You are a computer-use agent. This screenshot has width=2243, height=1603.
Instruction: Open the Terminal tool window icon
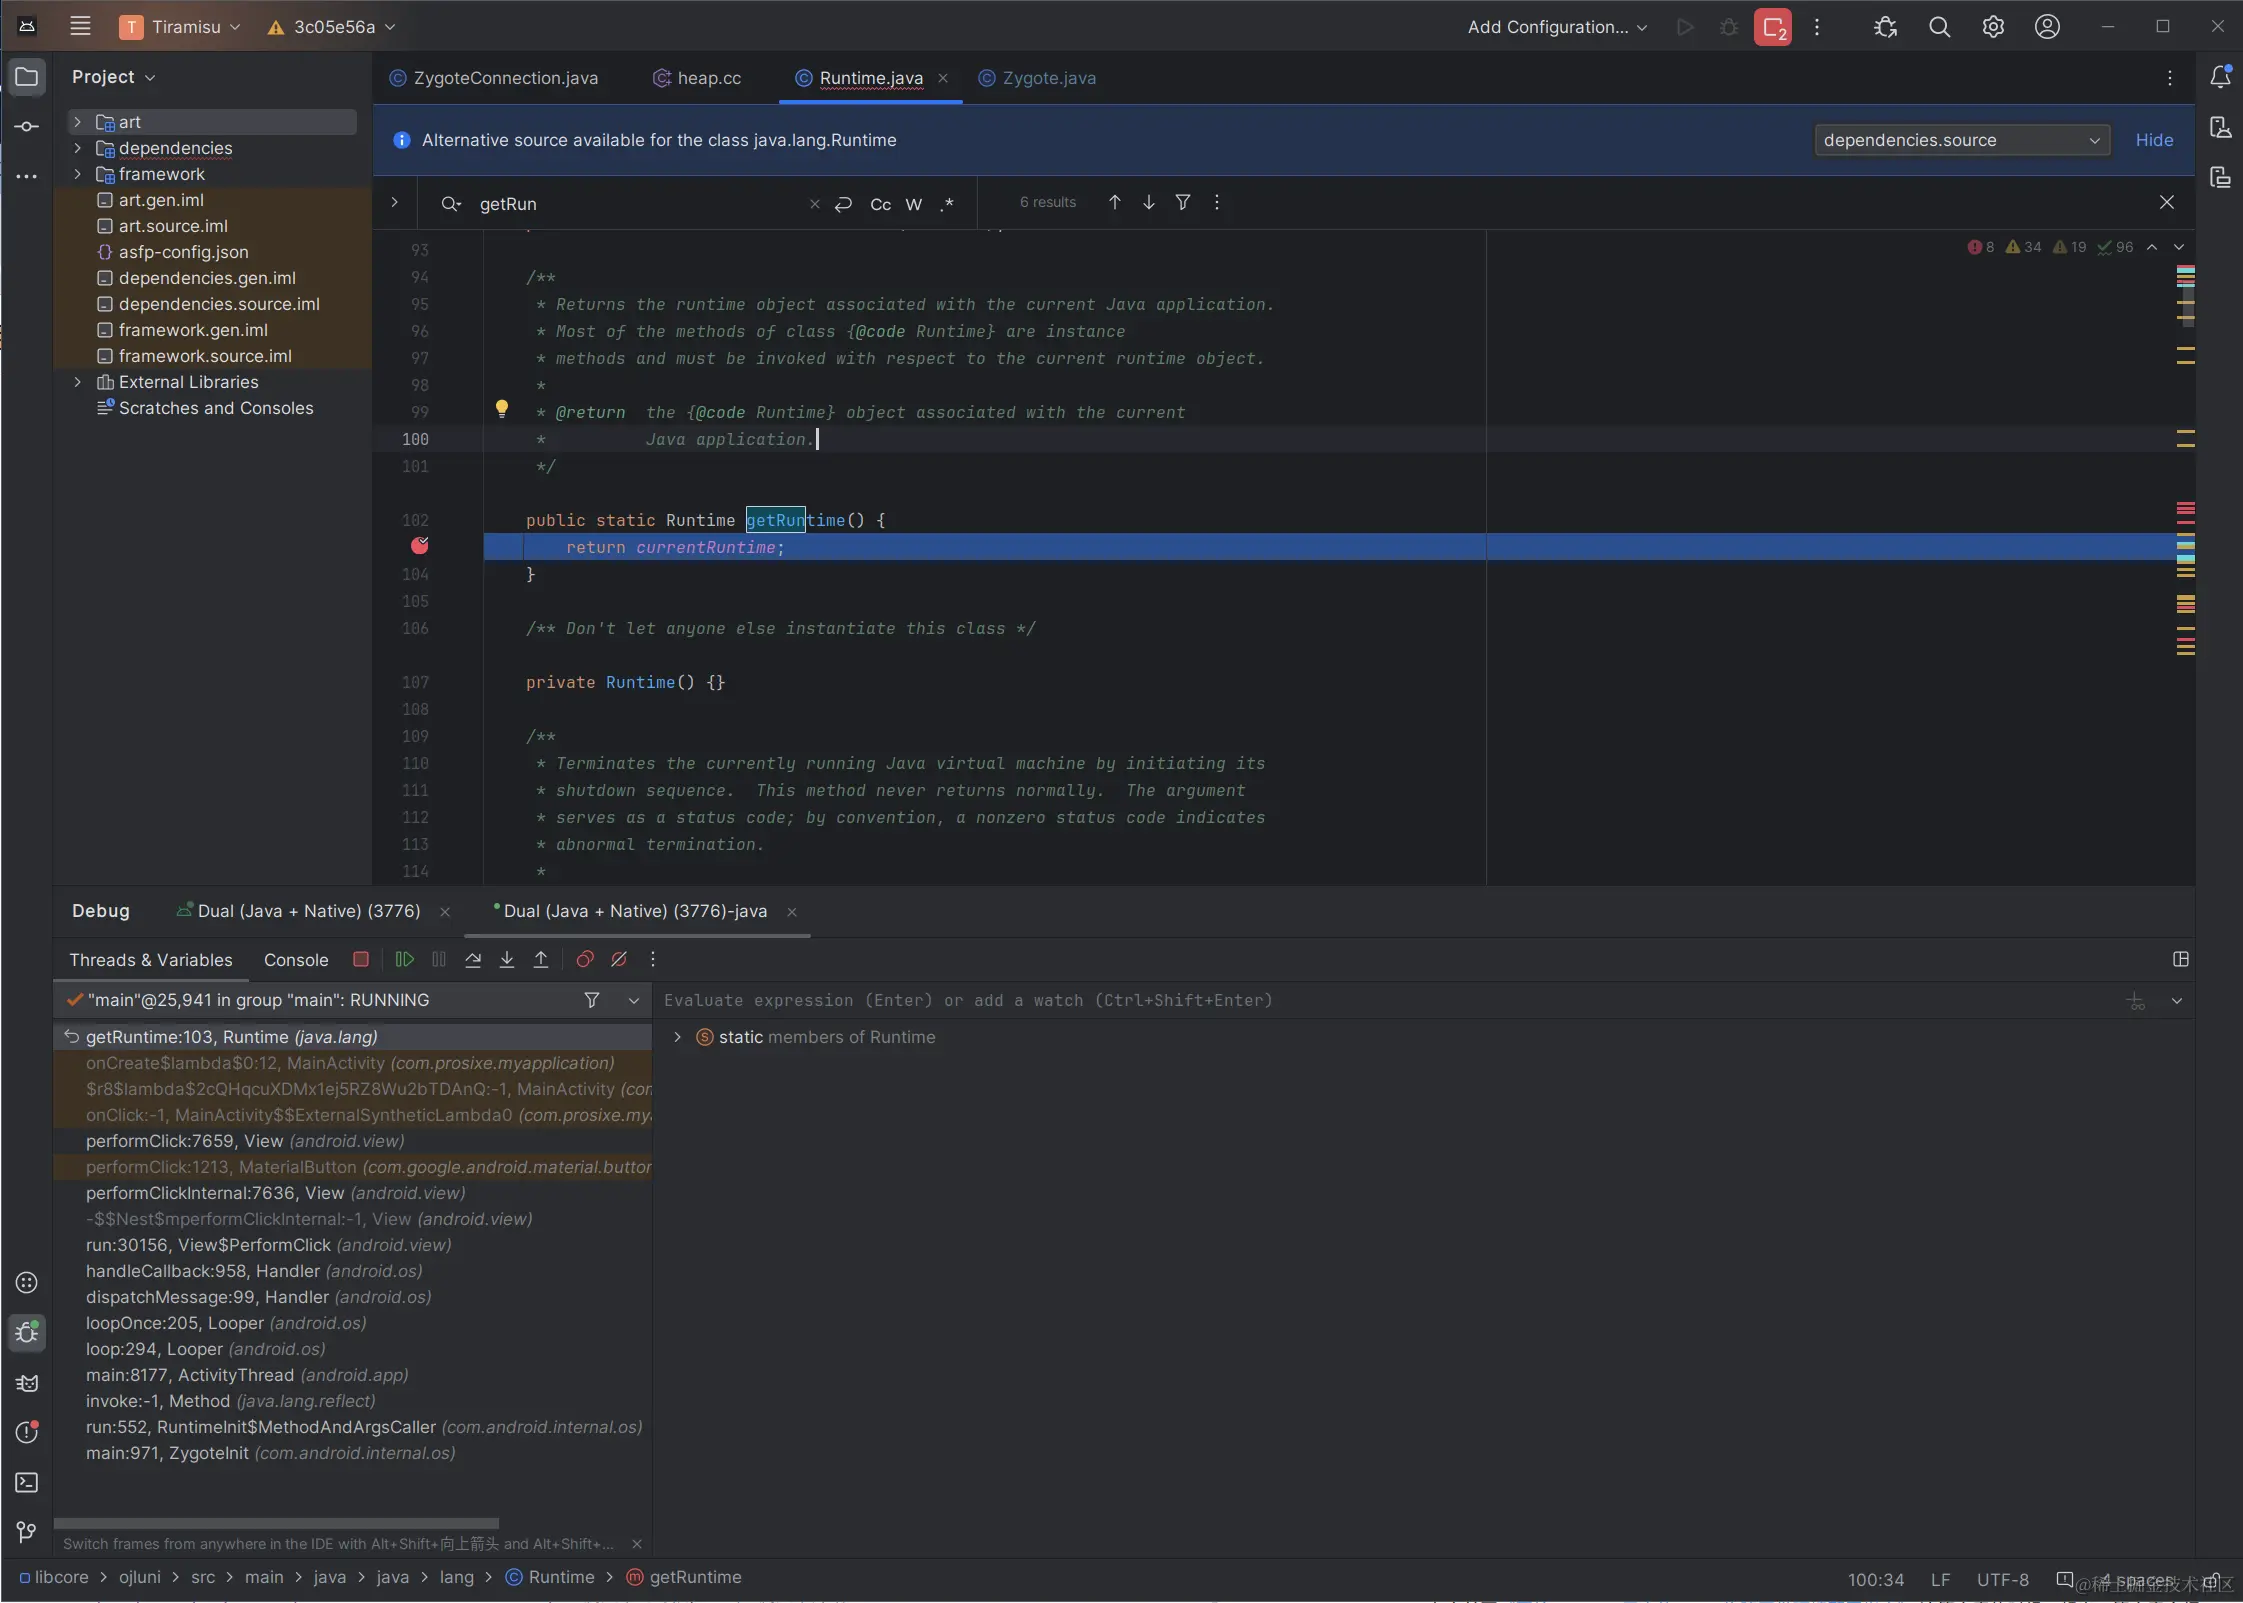[x=27, y=1483]
